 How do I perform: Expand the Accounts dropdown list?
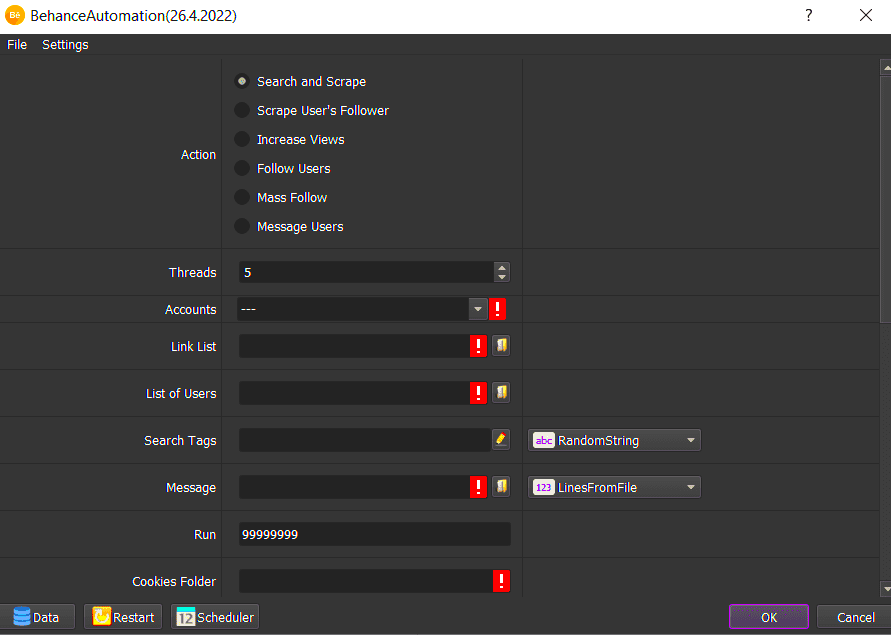tap(477, 309)
